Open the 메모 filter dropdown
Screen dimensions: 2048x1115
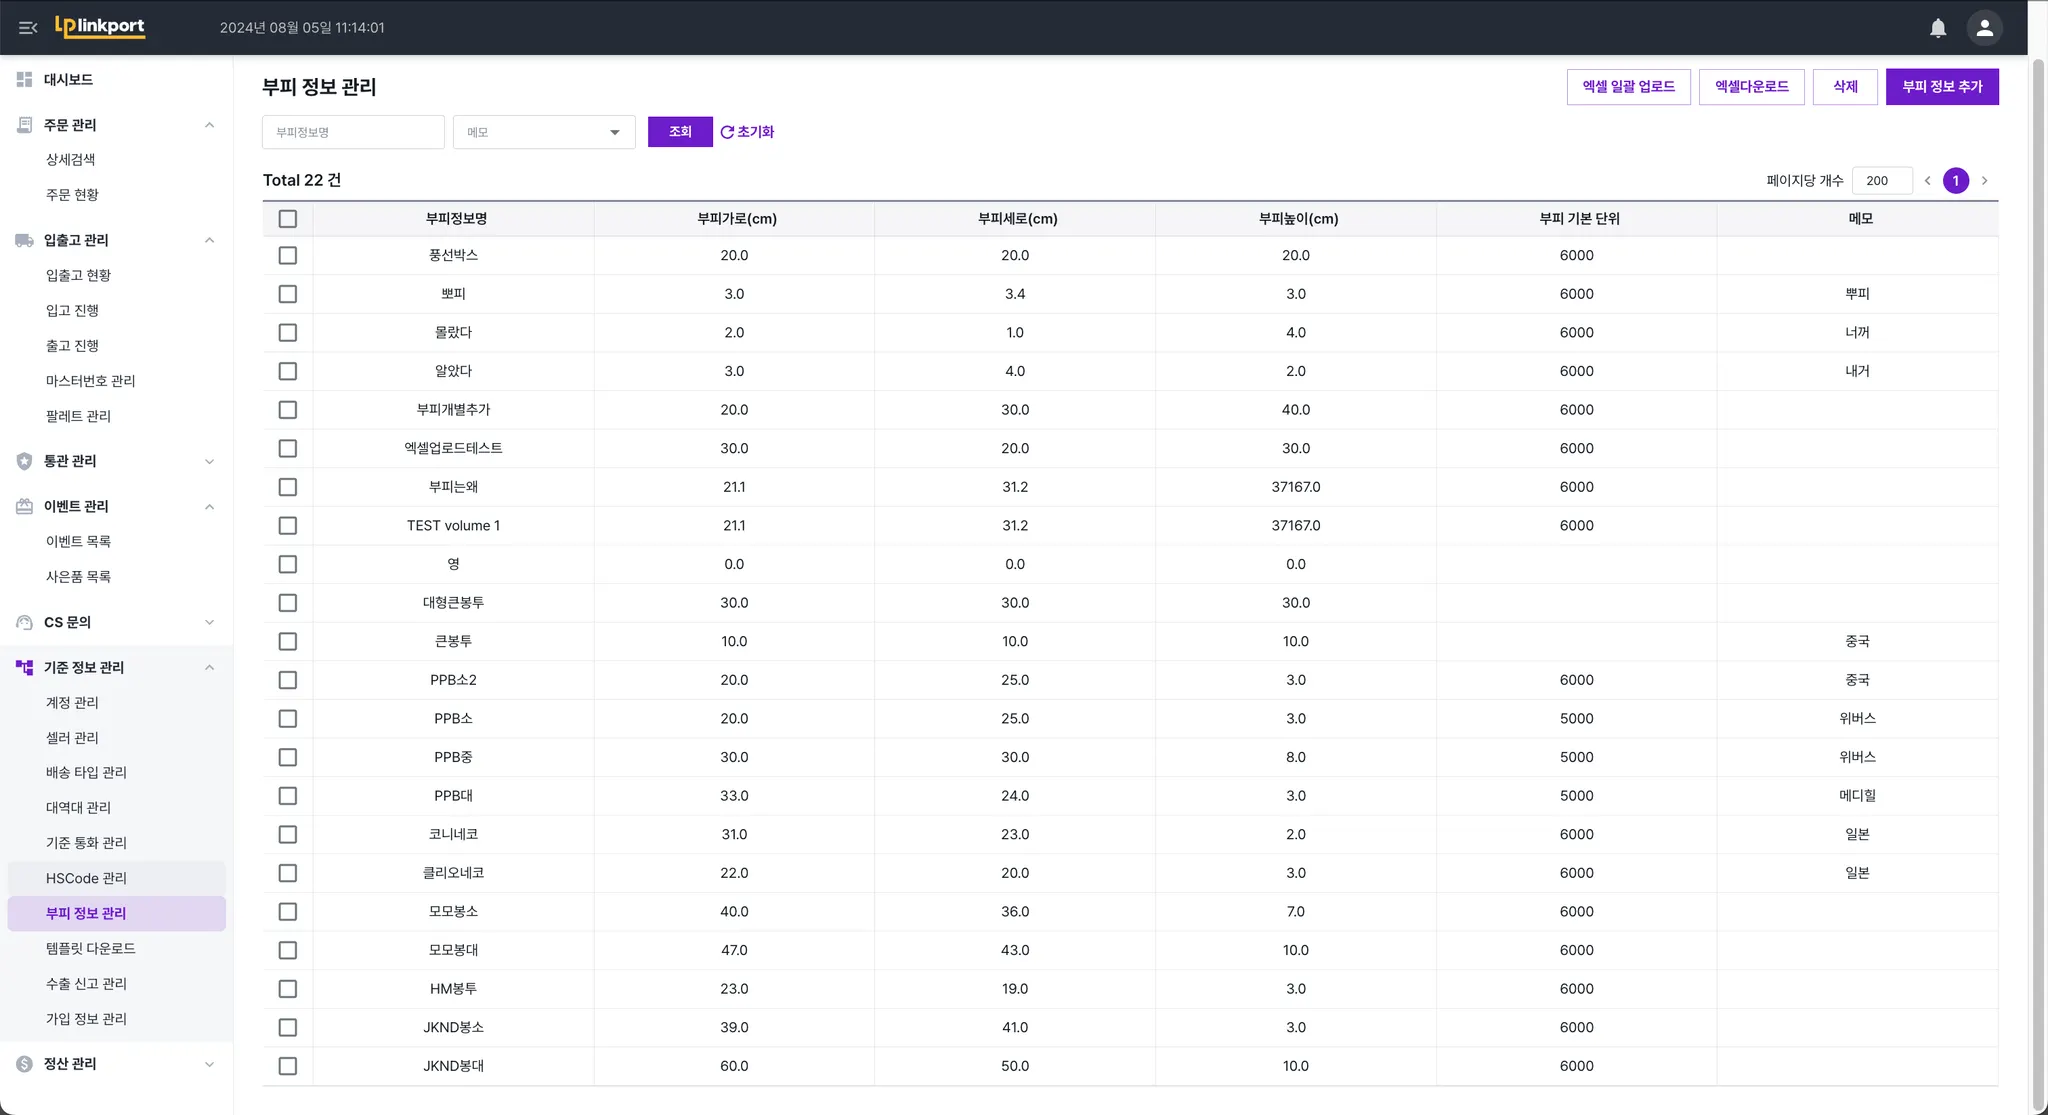(x=544, y=132)
